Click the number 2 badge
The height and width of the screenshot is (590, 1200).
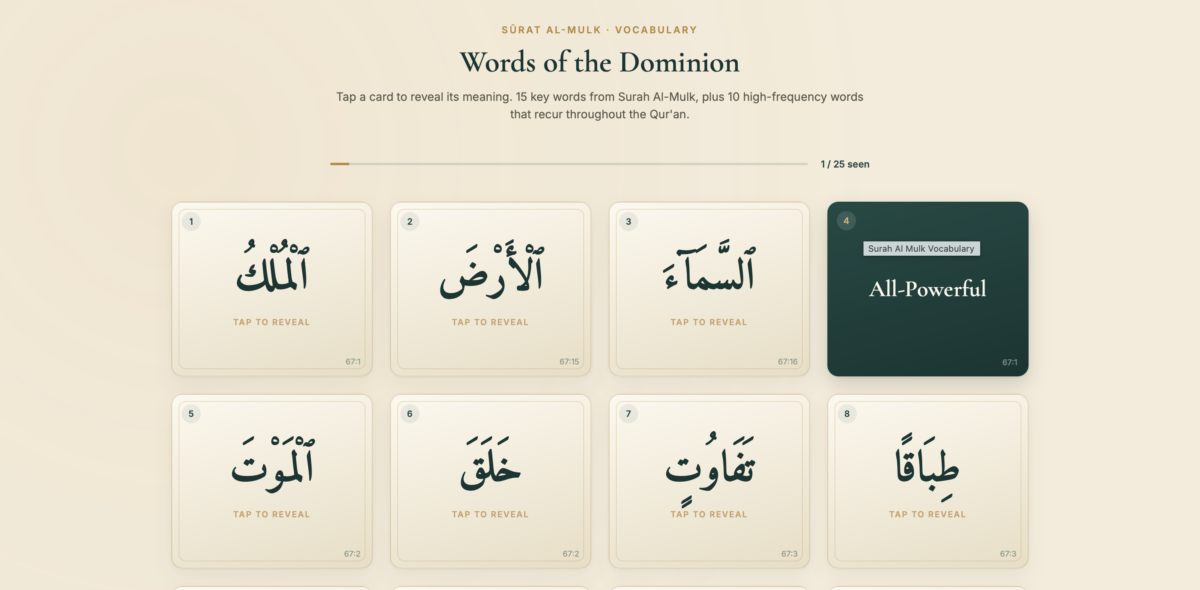click(410, 221)
